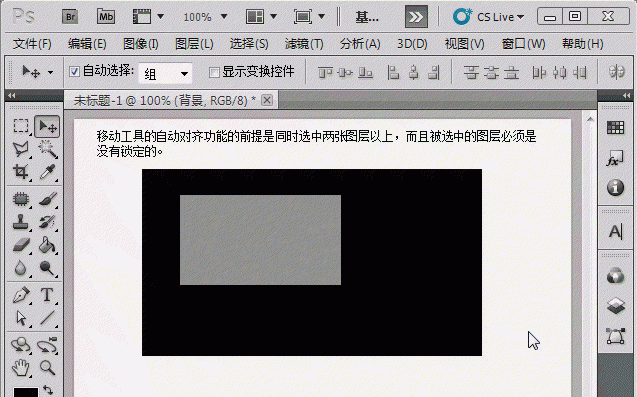
Task: Open Mini Bridge via the Mb icon
Action: click(x=106, y=17)
